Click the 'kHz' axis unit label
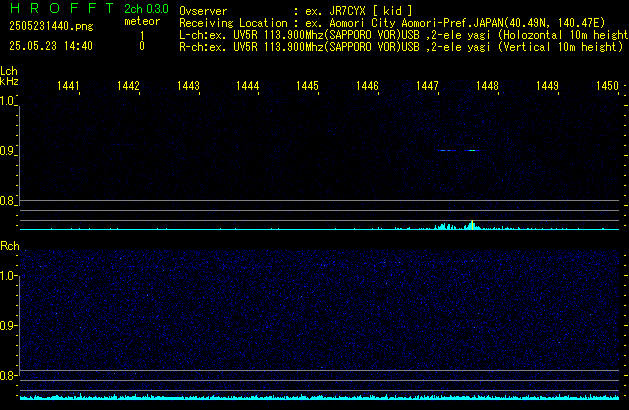This screenshot has width=629, height=410. (x=9, y=81)
